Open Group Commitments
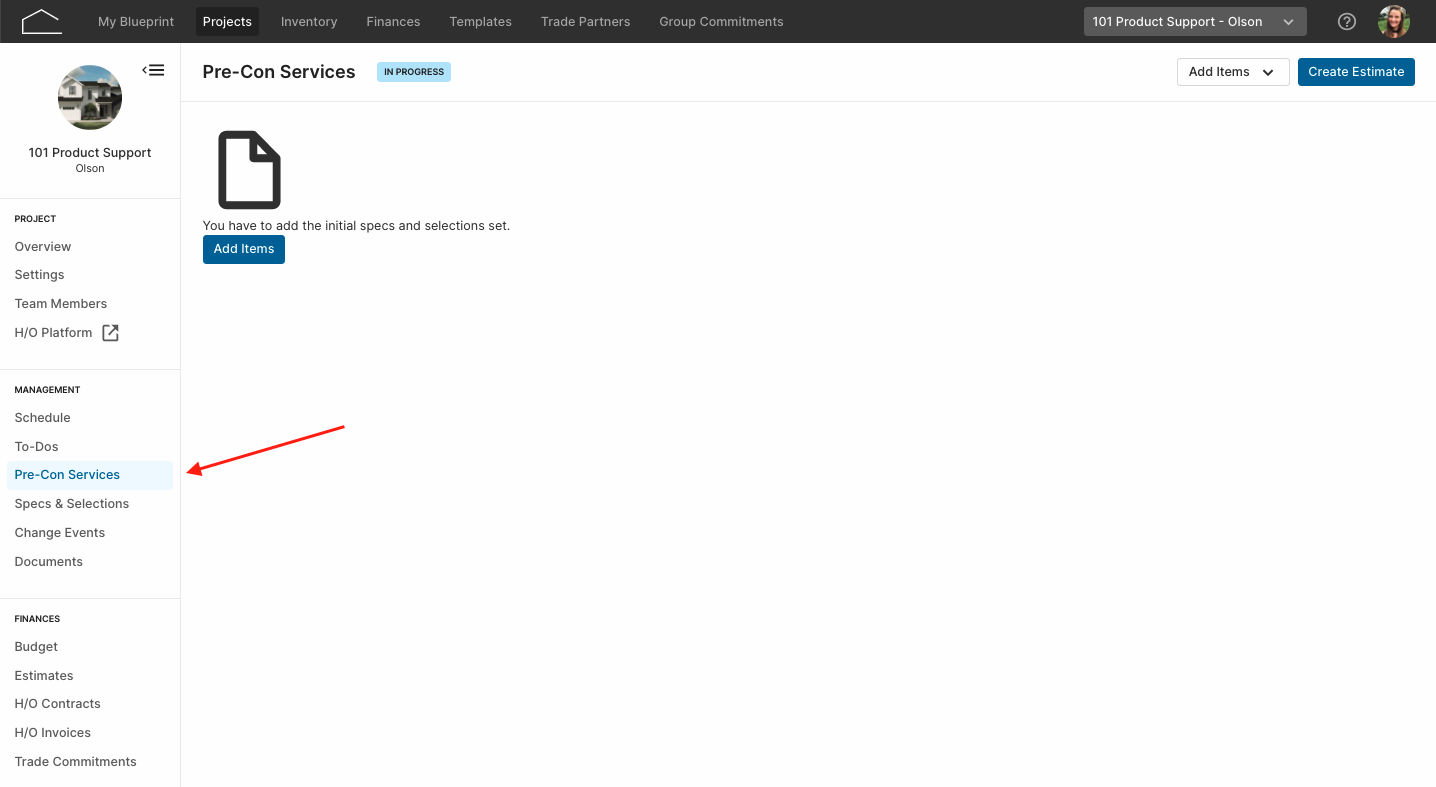1436x787 pixels. click(721, 21)
